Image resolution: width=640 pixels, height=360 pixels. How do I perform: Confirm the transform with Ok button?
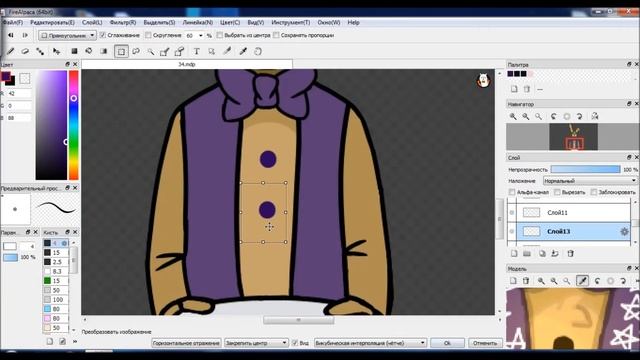pyautogui.click(x=447, y=343)
